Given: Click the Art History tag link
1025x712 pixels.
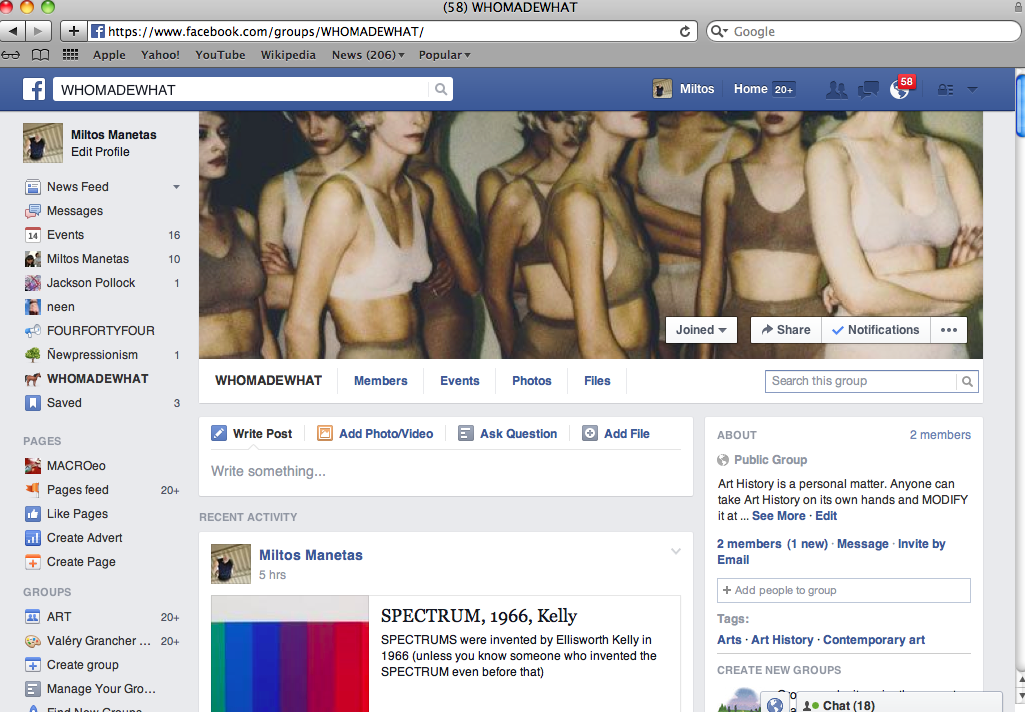Looking at the screenshot, I should (x=782, y=640).
